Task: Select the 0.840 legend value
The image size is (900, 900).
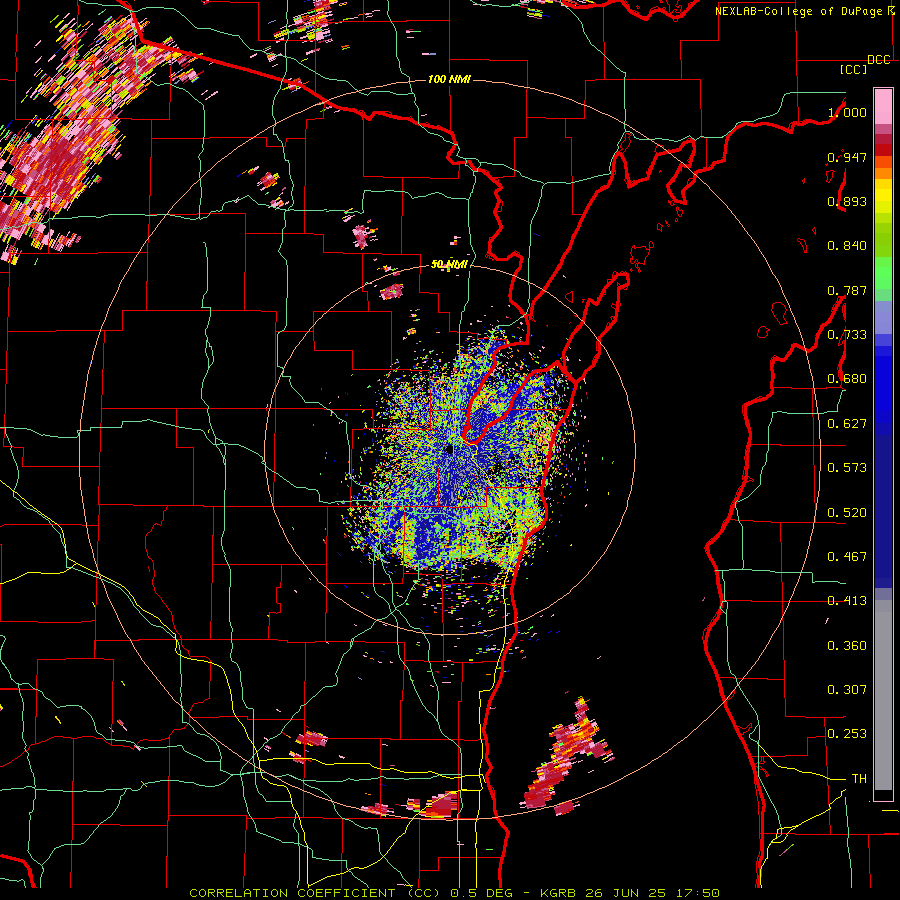Action: tap(847, 246)
